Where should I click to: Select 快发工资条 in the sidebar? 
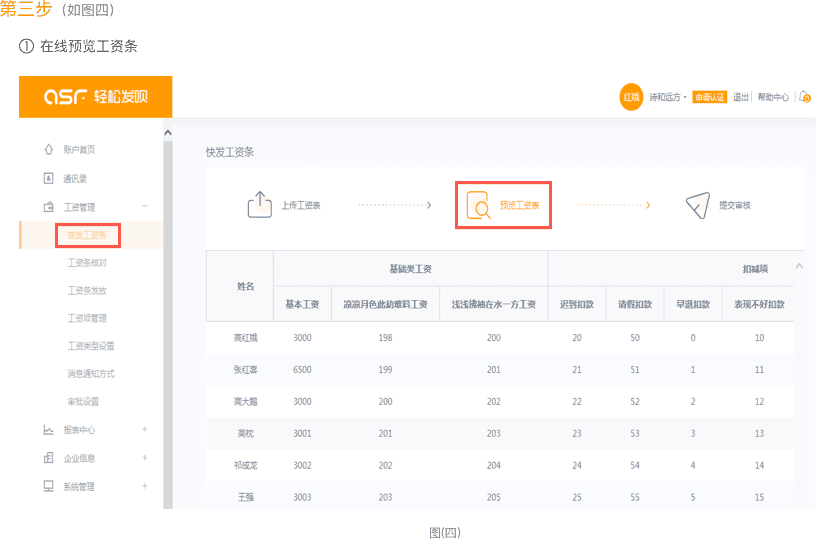tap(87, 235)
